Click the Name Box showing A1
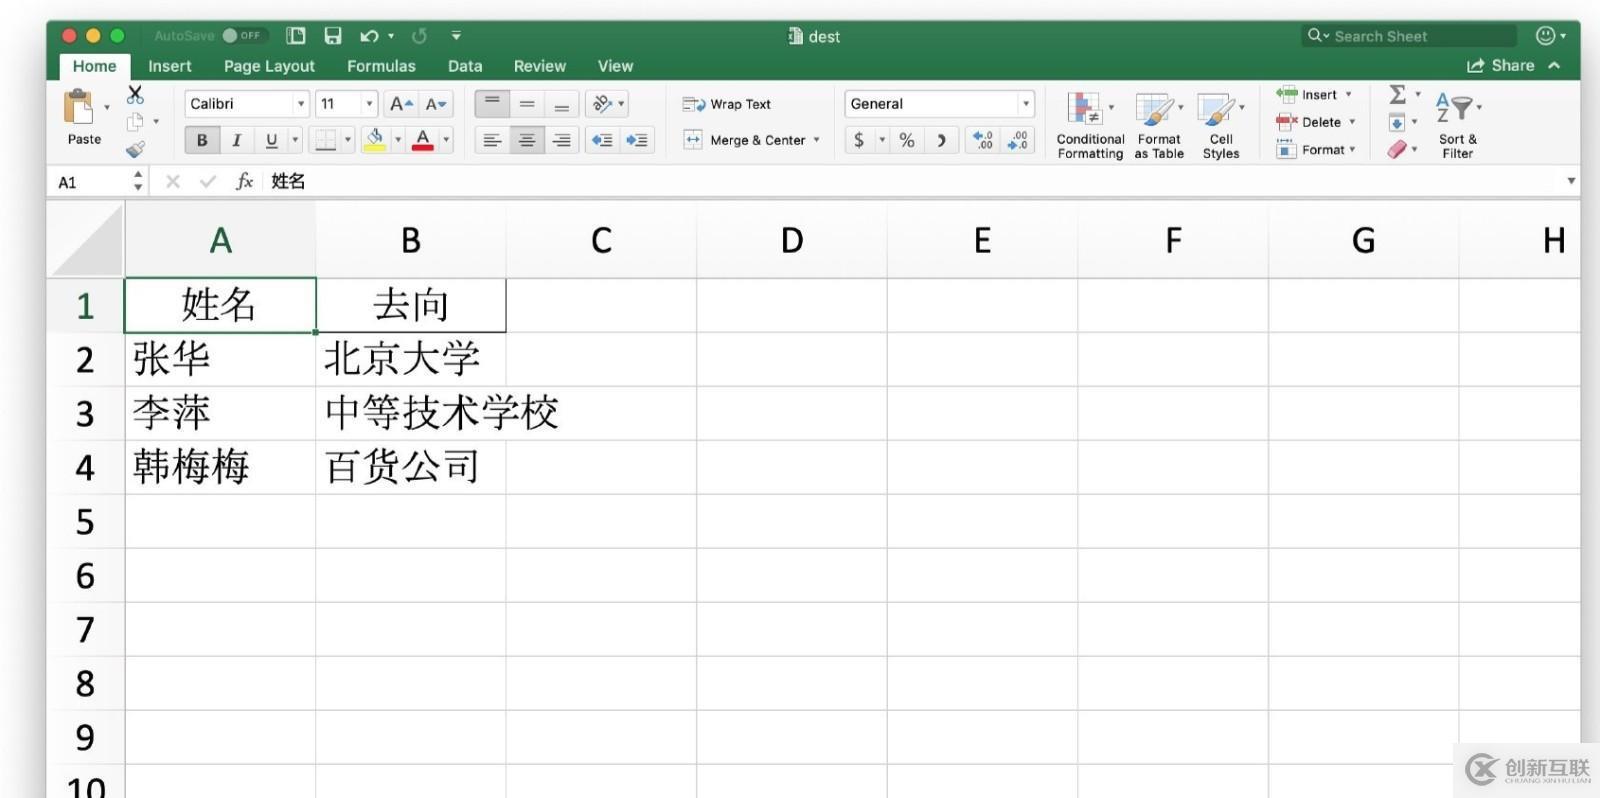The width and height of the screenshot is (1600, 798). (90, 182)
